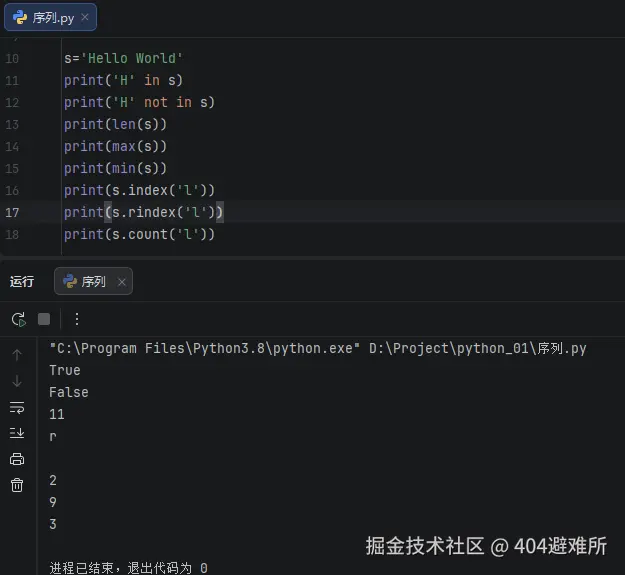This screenshot has width=625, height=575.
Task: Click line number 17 in gutter
Action: click(x=12, y=212)
